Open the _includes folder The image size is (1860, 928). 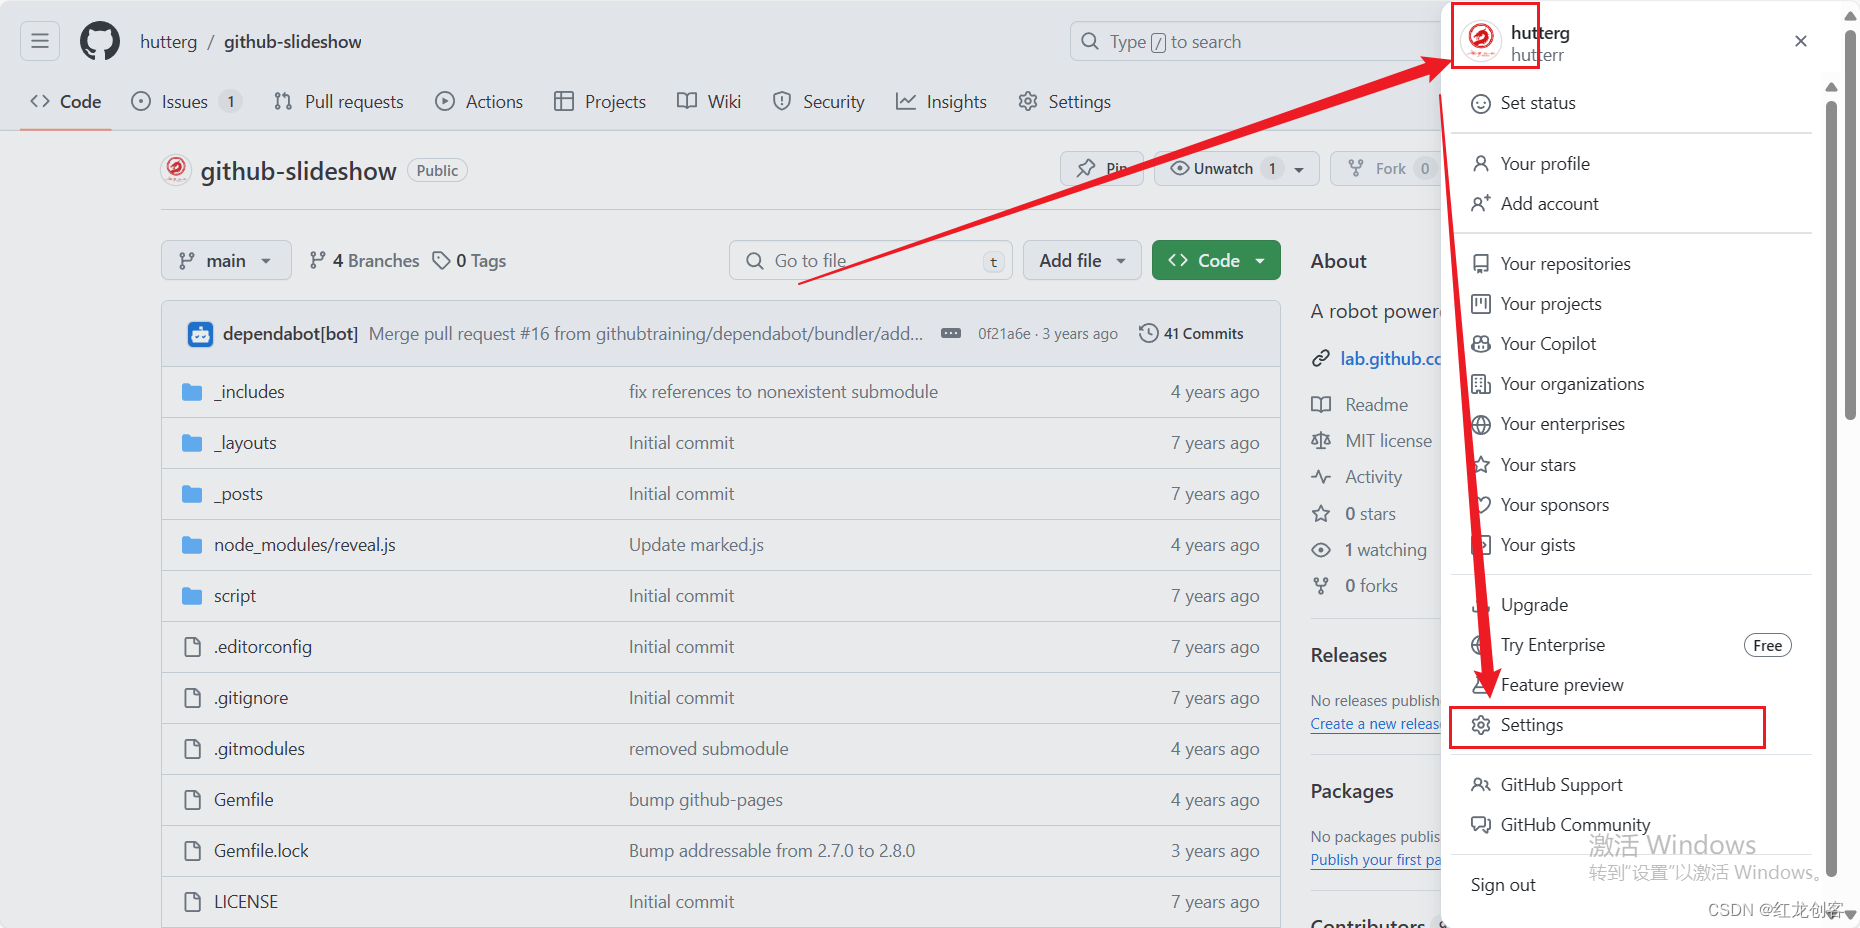click(249, 392)
